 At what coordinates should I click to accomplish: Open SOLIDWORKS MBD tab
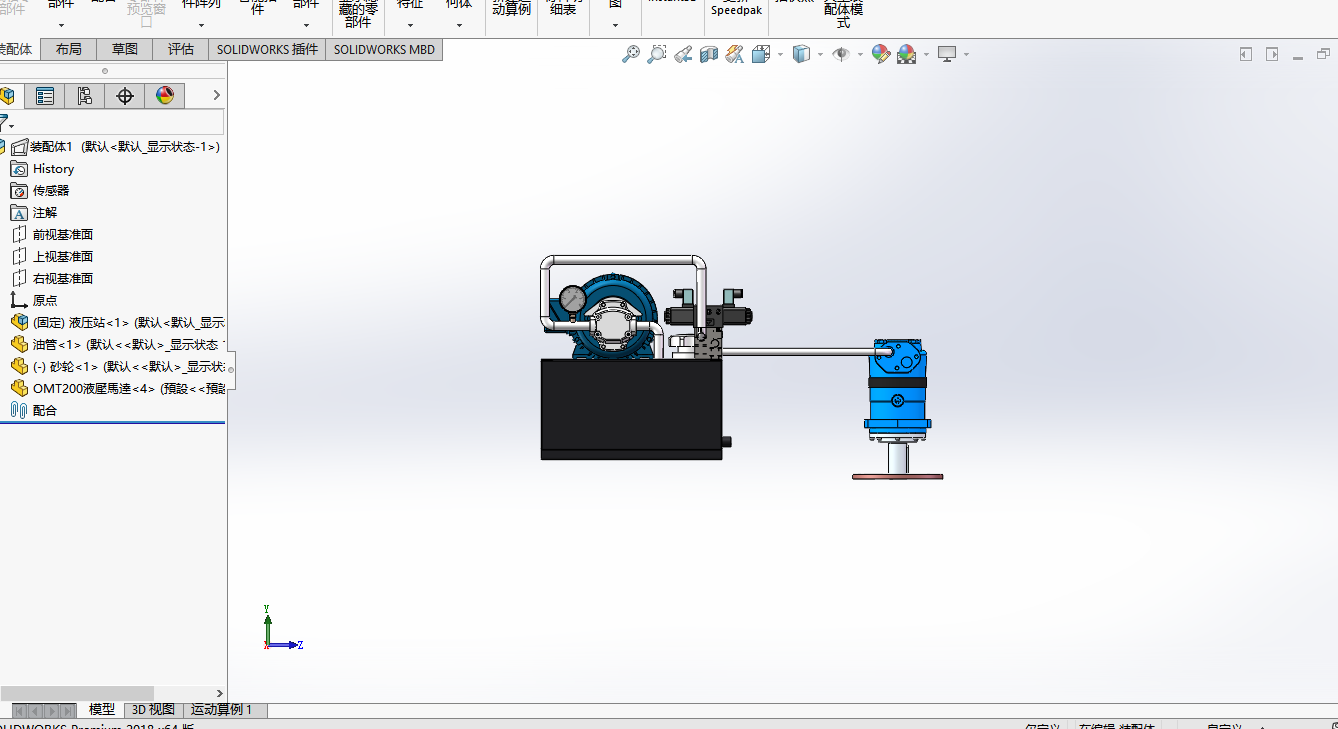(x=384, y=49)
